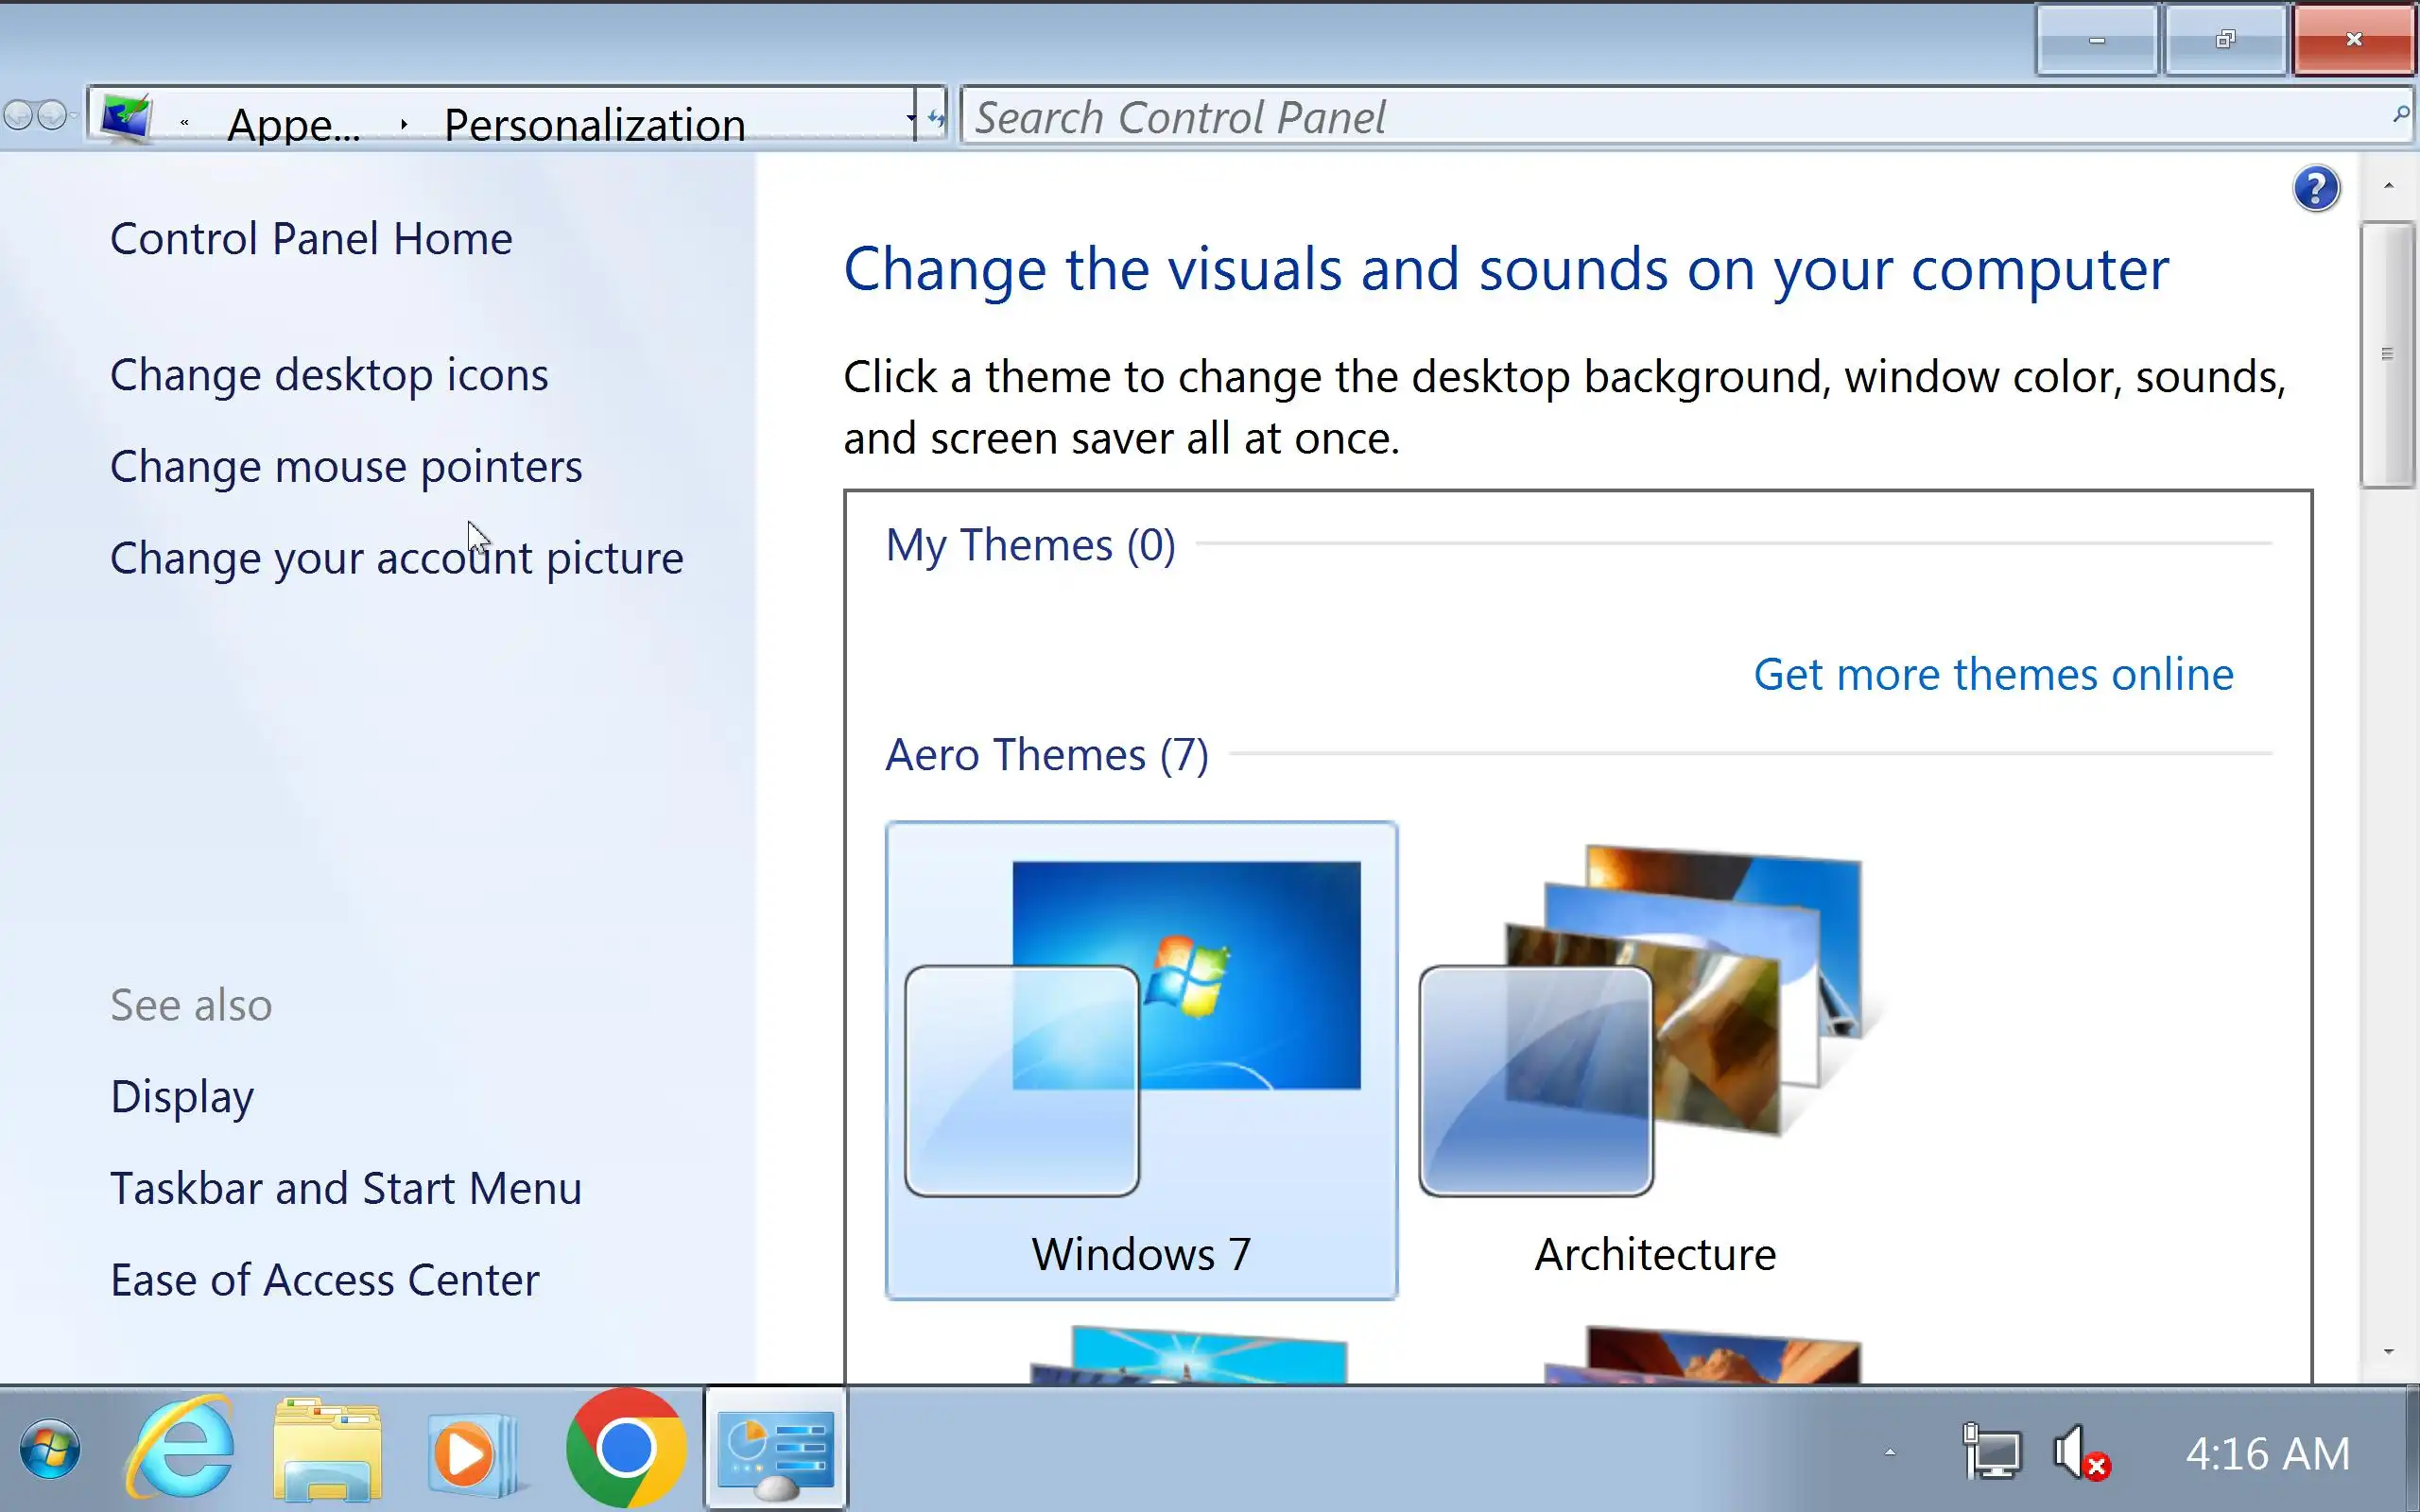Viewport: 2420px width, 1512px height.
Task: Open the Control Panel Home link
Action: point(311,239)
